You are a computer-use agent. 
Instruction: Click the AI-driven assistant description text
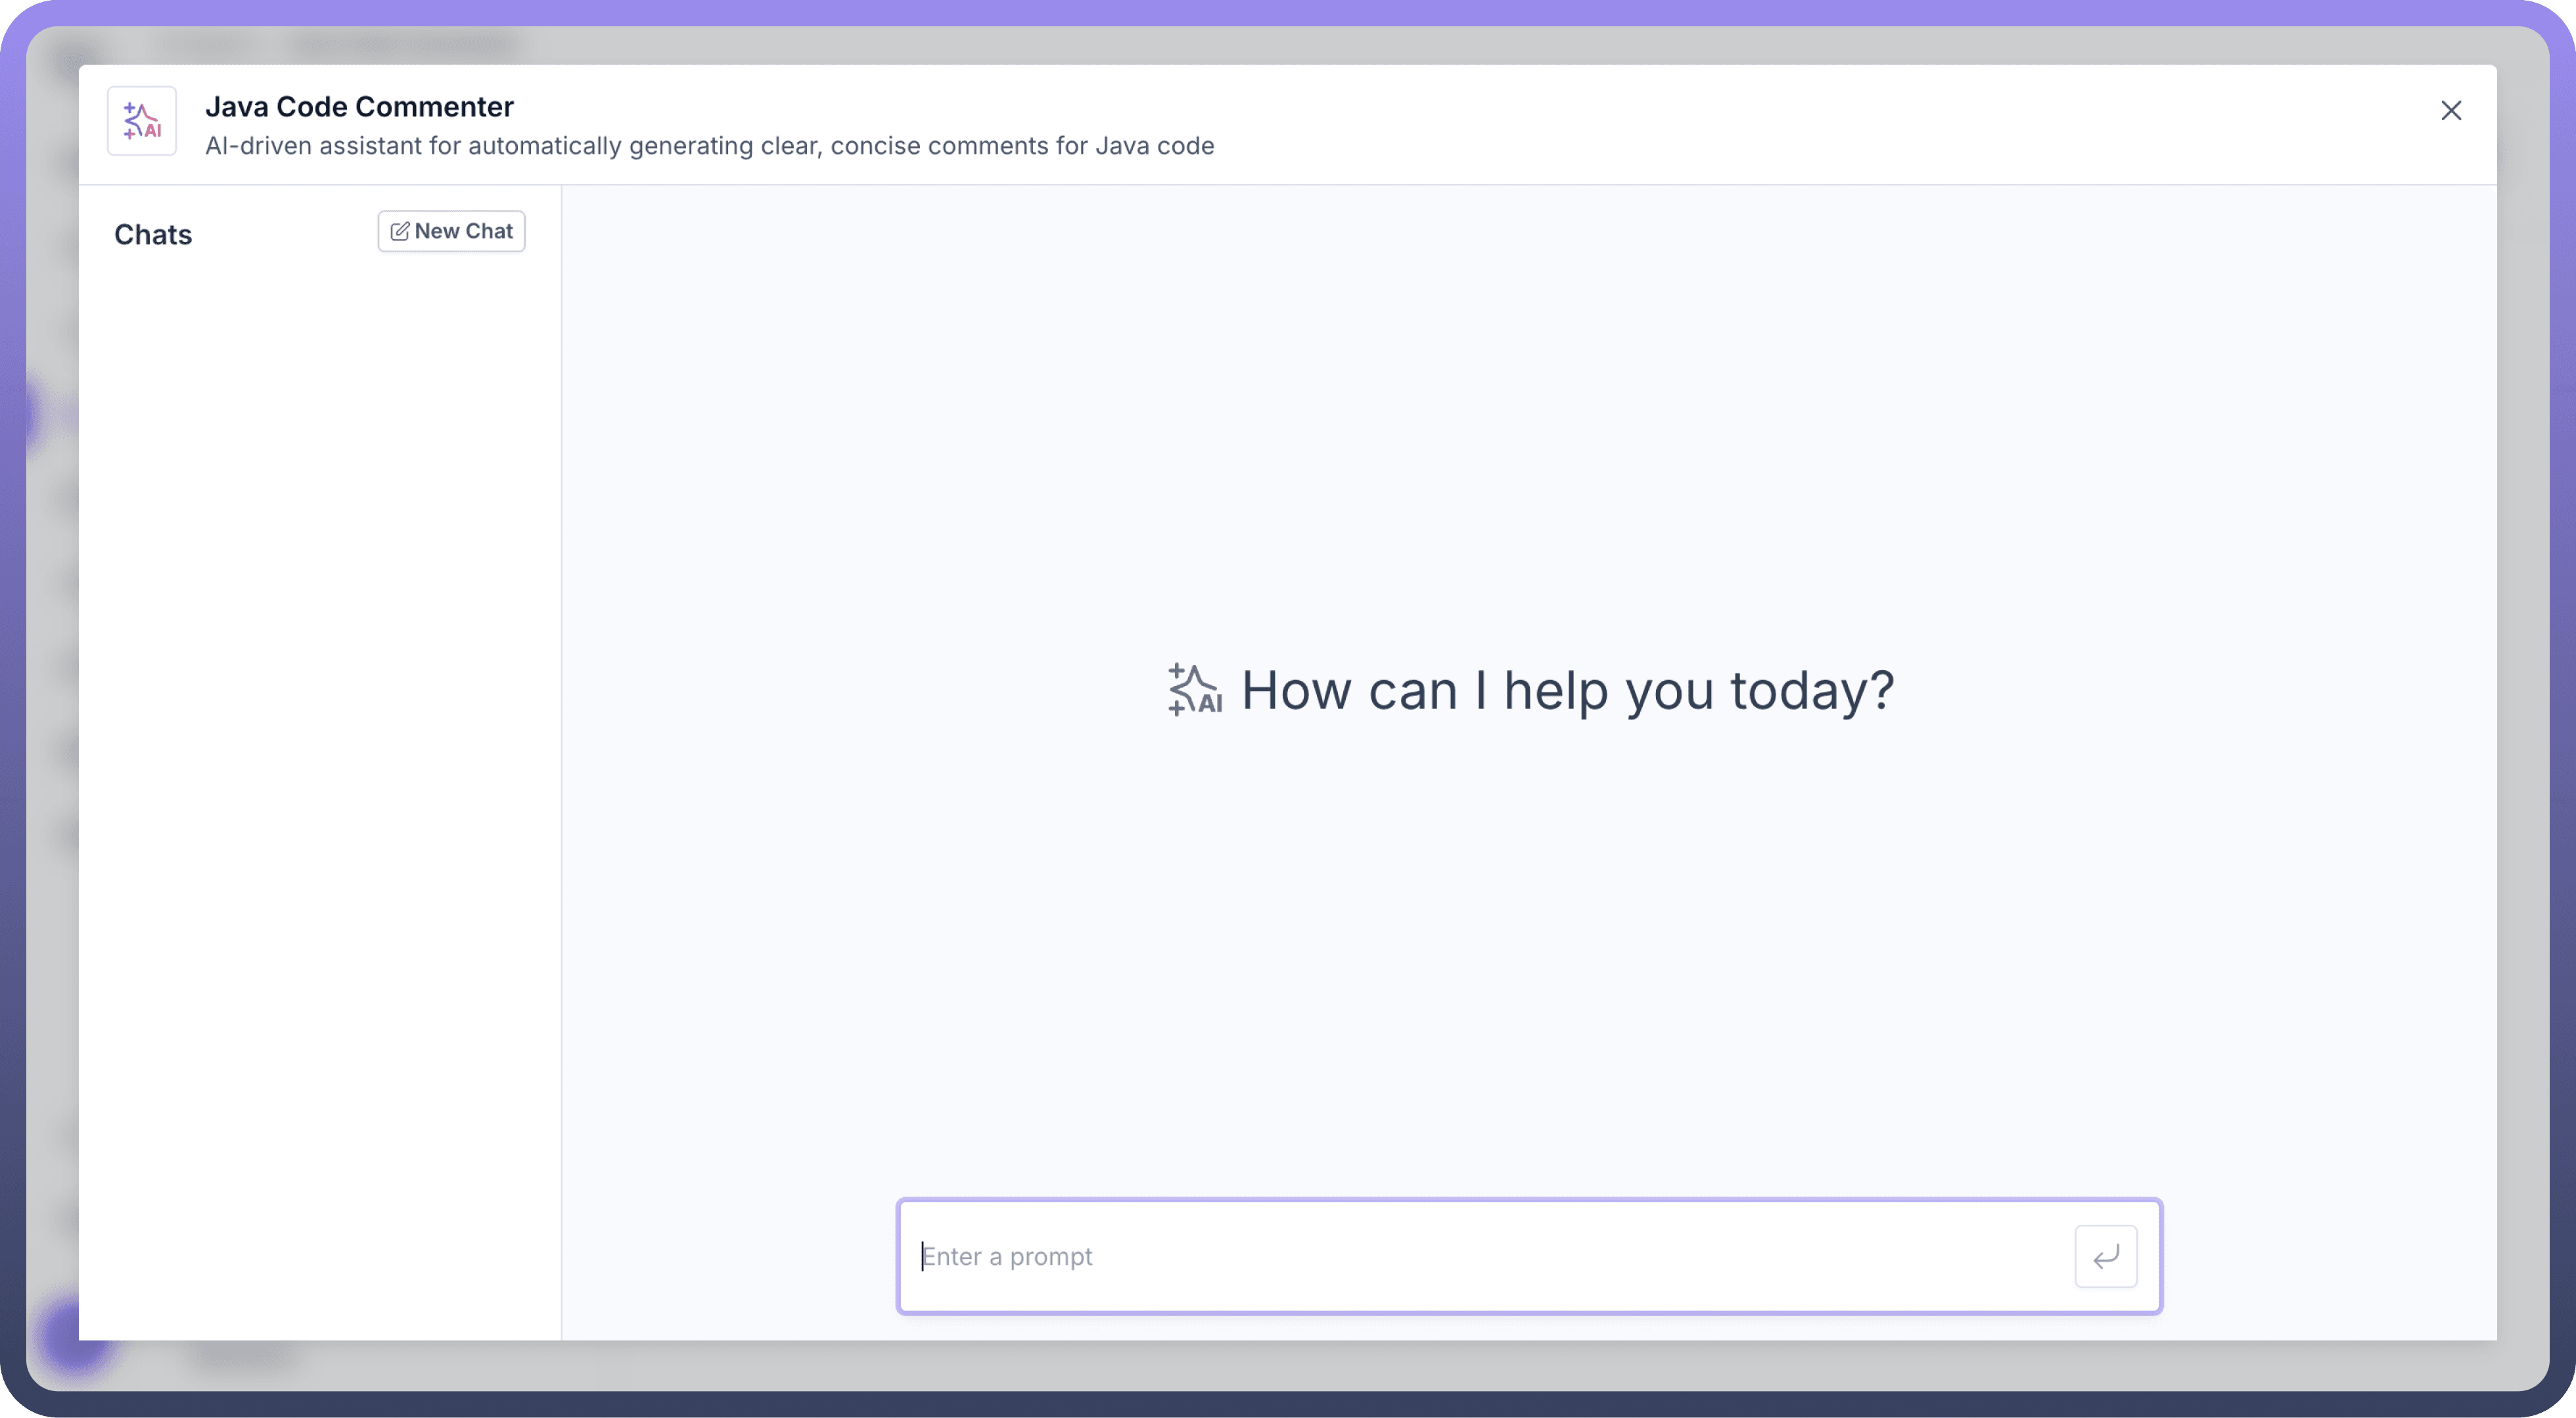click(x=709, y=146)
